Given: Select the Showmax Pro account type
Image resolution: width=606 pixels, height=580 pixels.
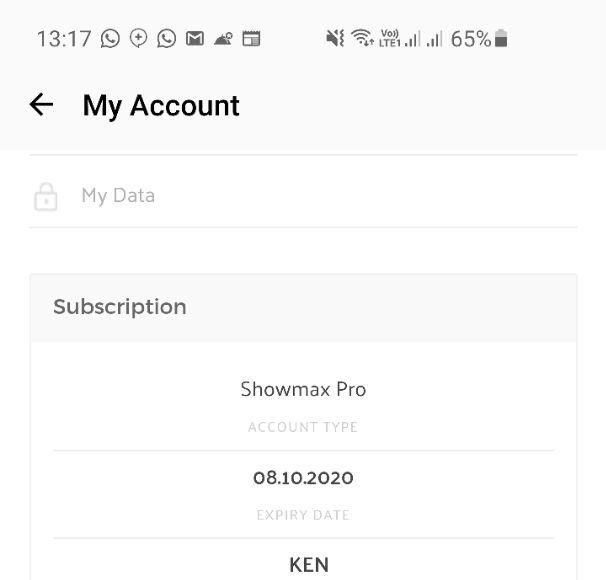Looking at the screenshot, I should (303, 389).
